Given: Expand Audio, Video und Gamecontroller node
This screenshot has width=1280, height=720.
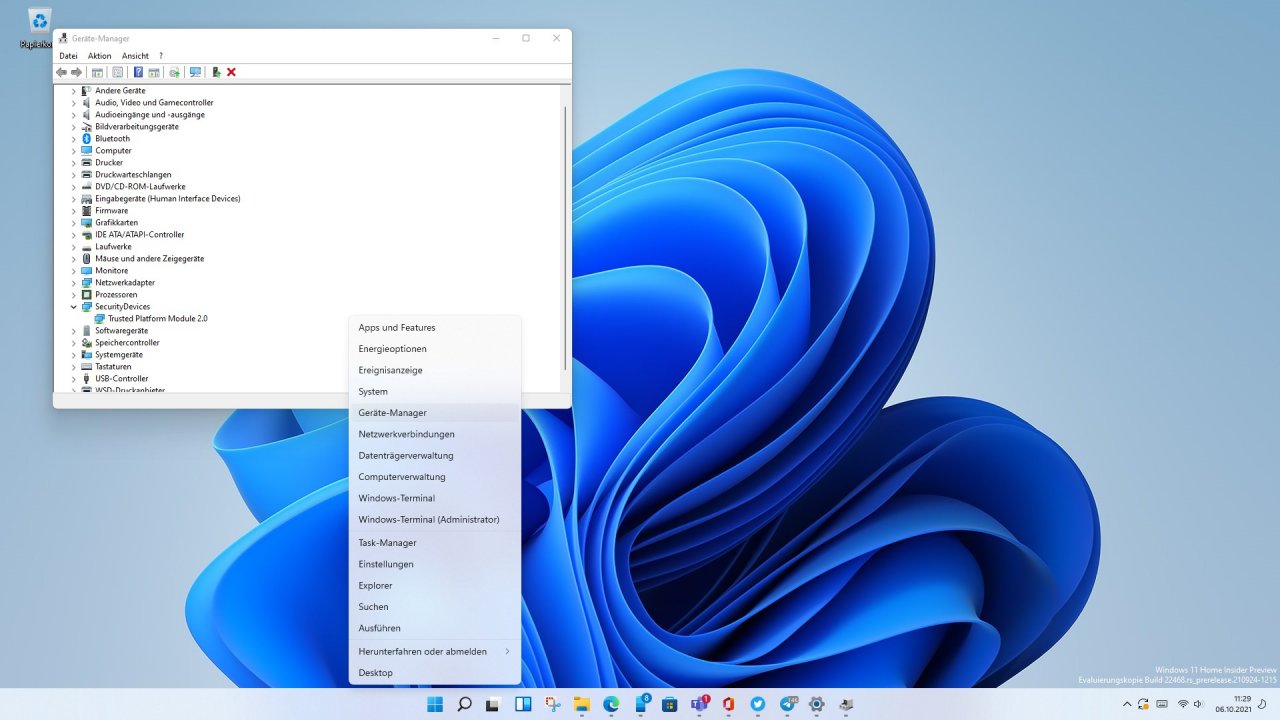Looking at the screenshot, I should [74, 103].
